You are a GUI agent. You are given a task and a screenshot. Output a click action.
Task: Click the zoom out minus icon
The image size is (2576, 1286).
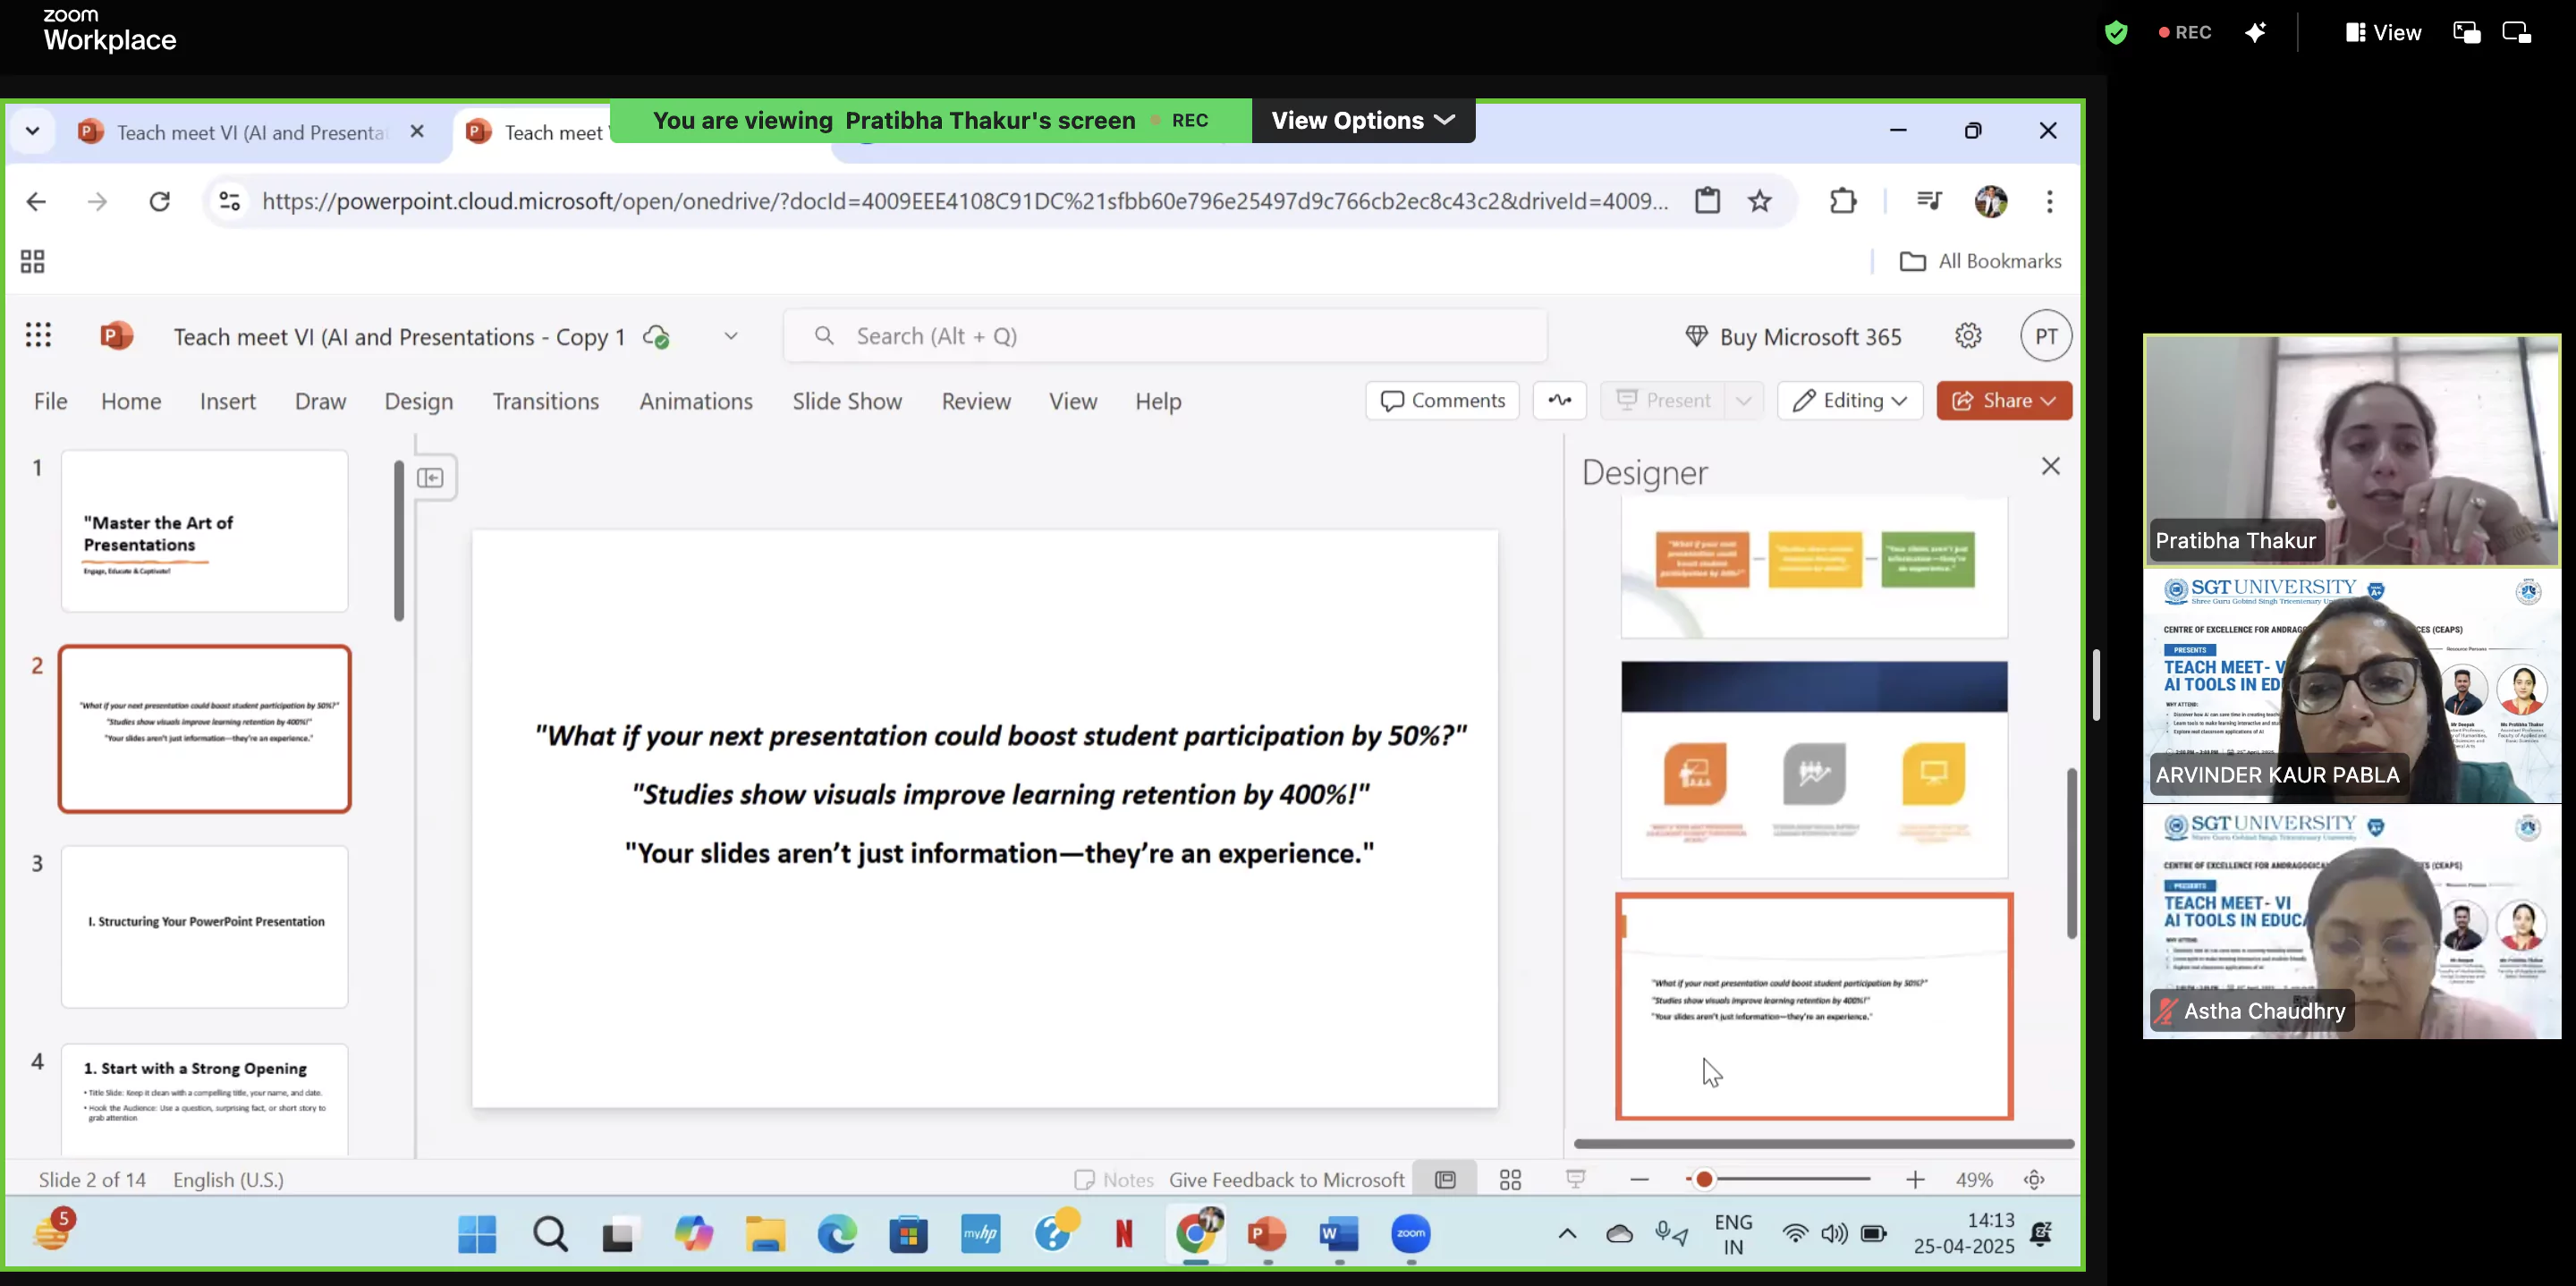click(x=1638, y=1180)
